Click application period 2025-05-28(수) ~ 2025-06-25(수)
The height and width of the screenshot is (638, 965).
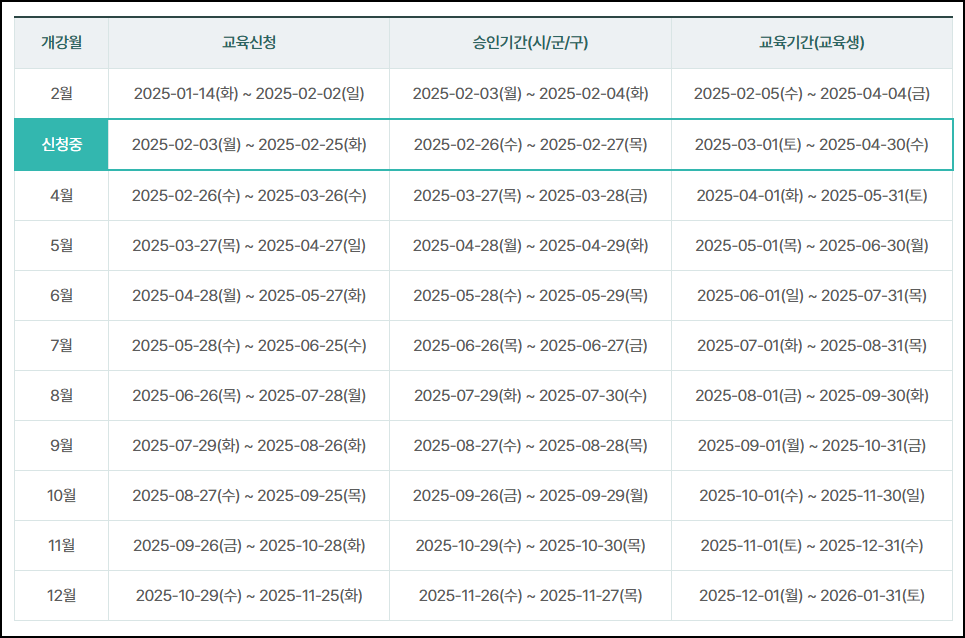coord(249,345)
